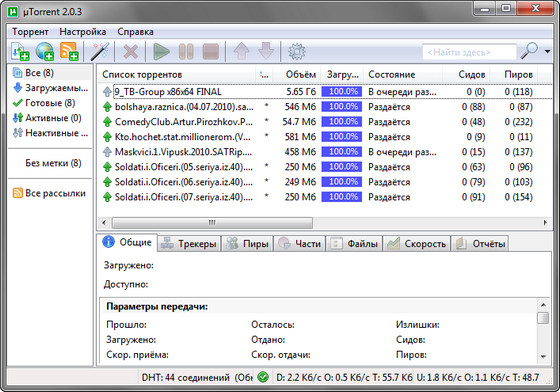The image size is (560, 392).
Task: Click horizontal scrollbar left arrow
Action: [x=104, y=223]
